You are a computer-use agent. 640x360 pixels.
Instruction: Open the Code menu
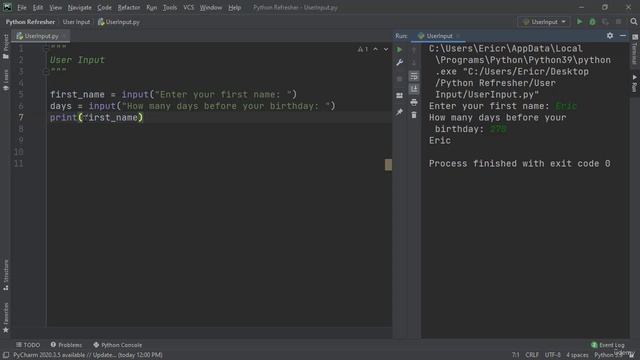pos(104,7)
